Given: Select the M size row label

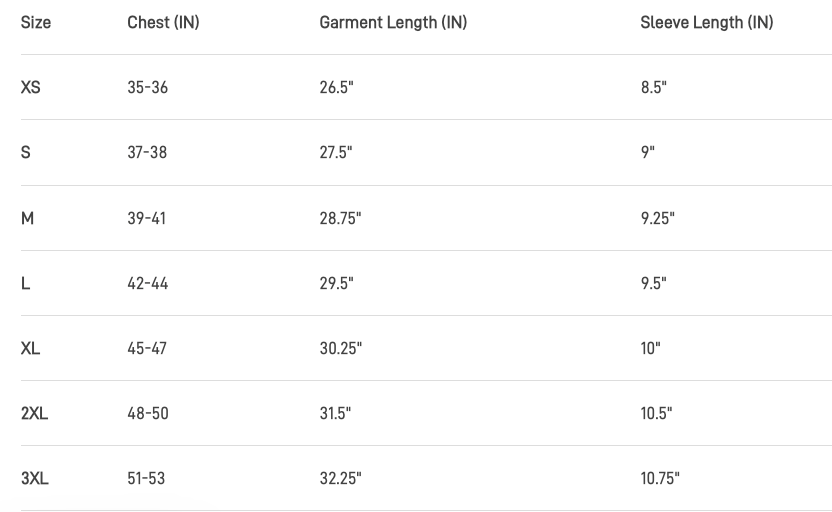Looking at the screenshot, I should click(x=27, y=218).
